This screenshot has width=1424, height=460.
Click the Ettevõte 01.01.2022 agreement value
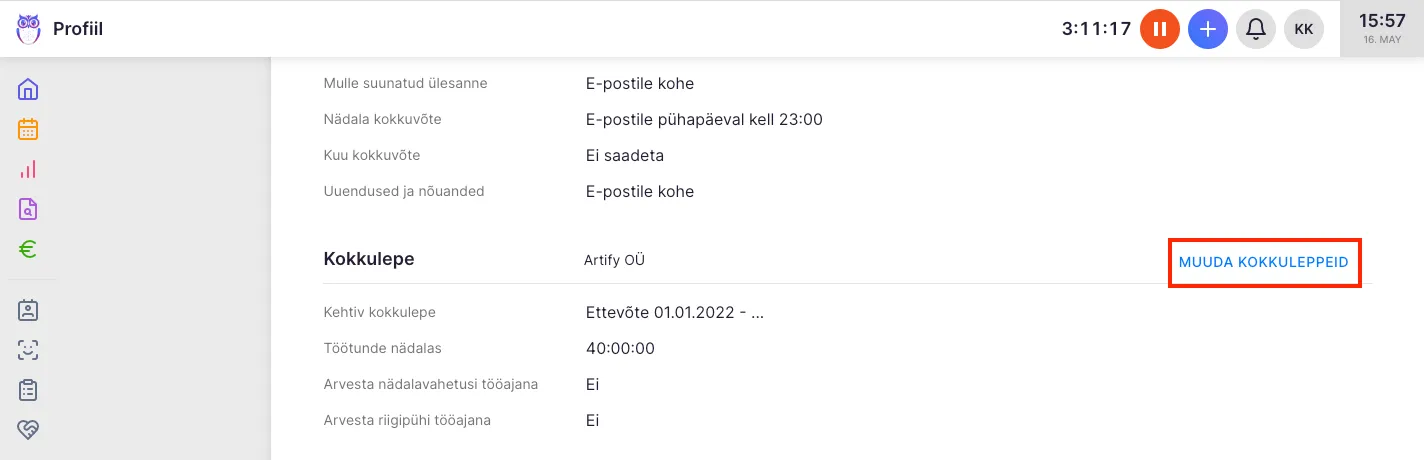(675, 312)
